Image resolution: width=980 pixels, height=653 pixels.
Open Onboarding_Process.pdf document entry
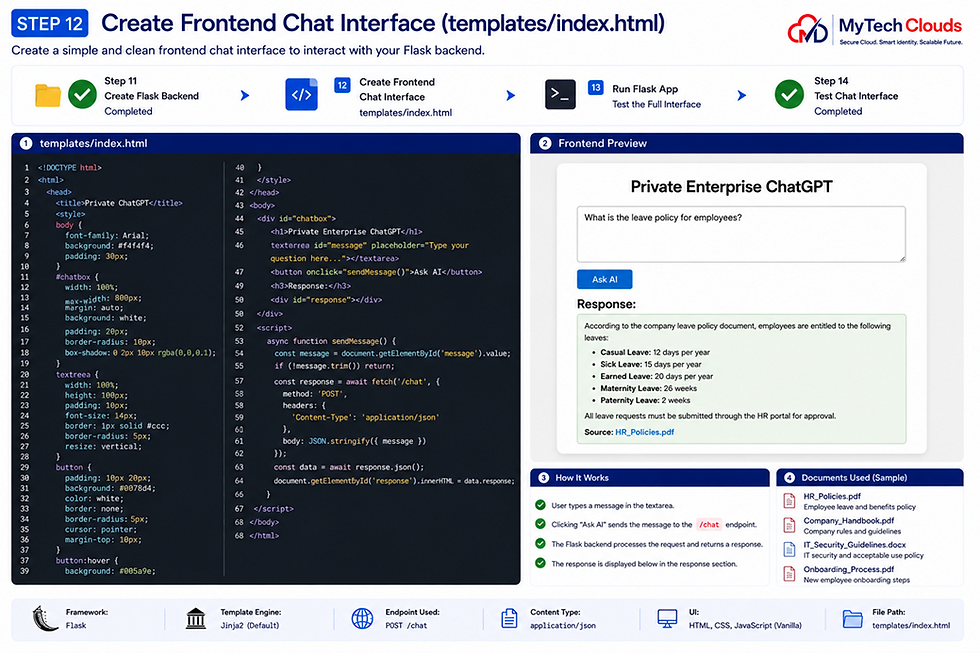849,569
